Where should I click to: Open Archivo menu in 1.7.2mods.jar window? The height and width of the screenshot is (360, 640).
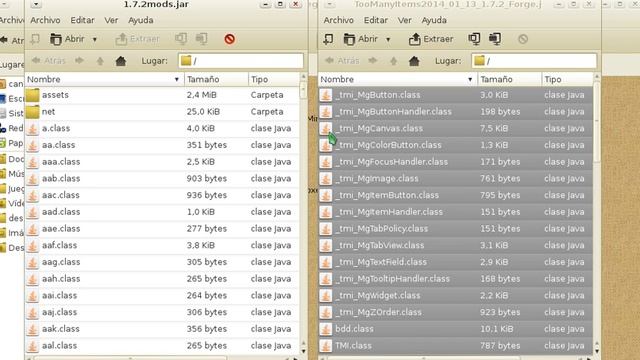[45, 20]
